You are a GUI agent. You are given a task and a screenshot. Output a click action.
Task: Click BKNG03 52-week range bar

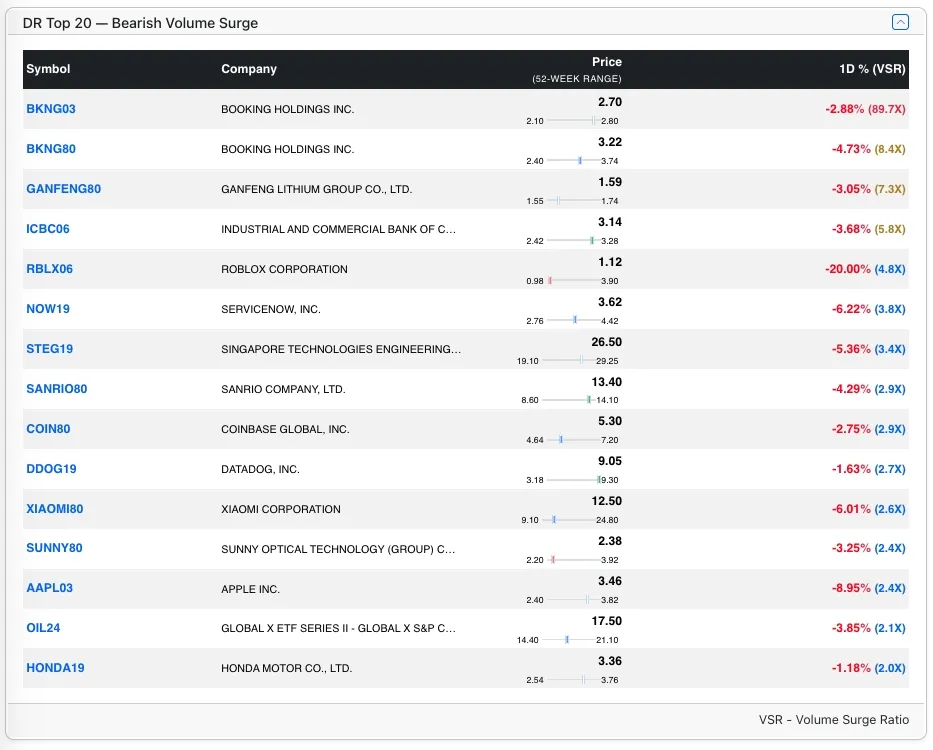click(x=572, y=121)
